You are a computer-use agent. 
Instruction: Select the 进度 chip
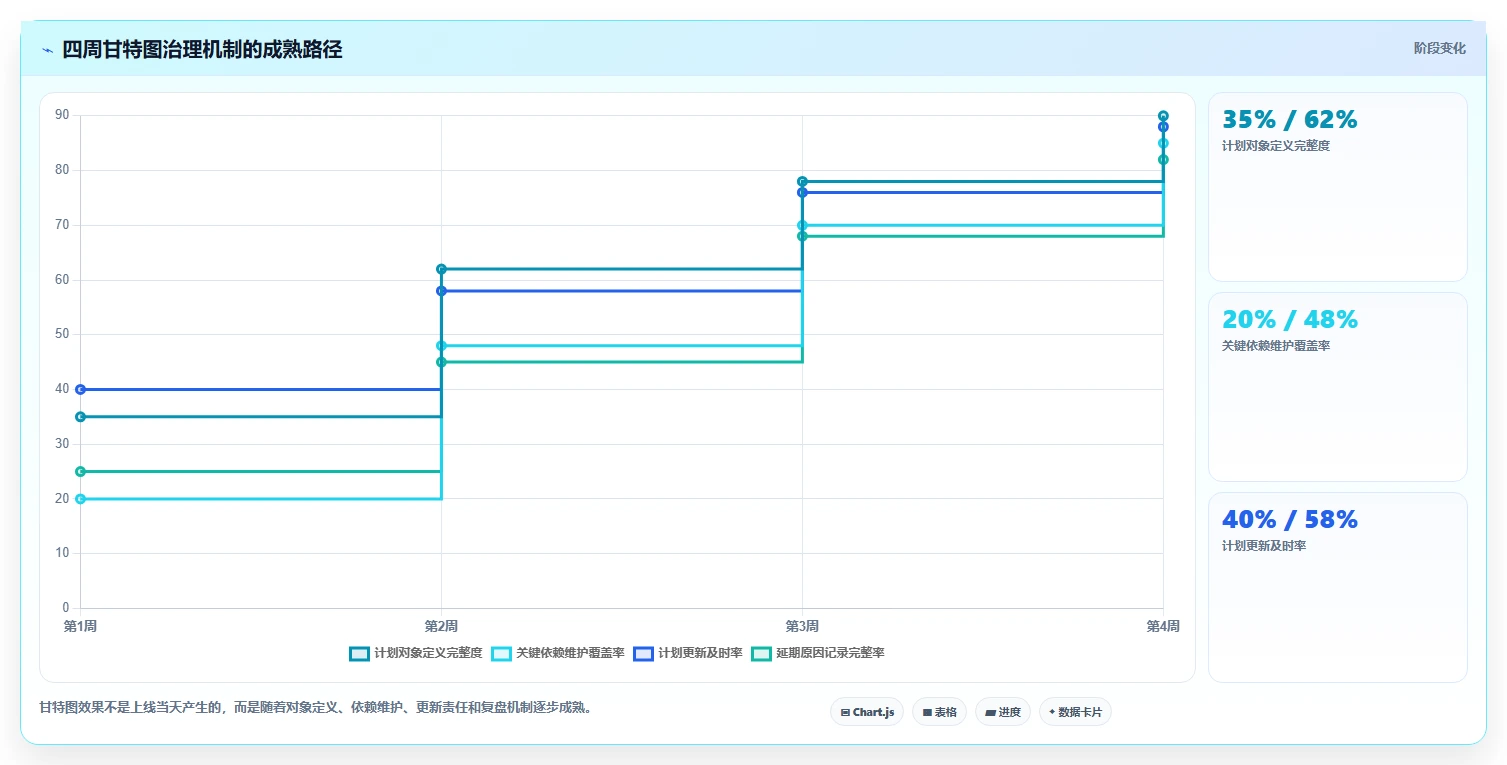(1003, 712)
